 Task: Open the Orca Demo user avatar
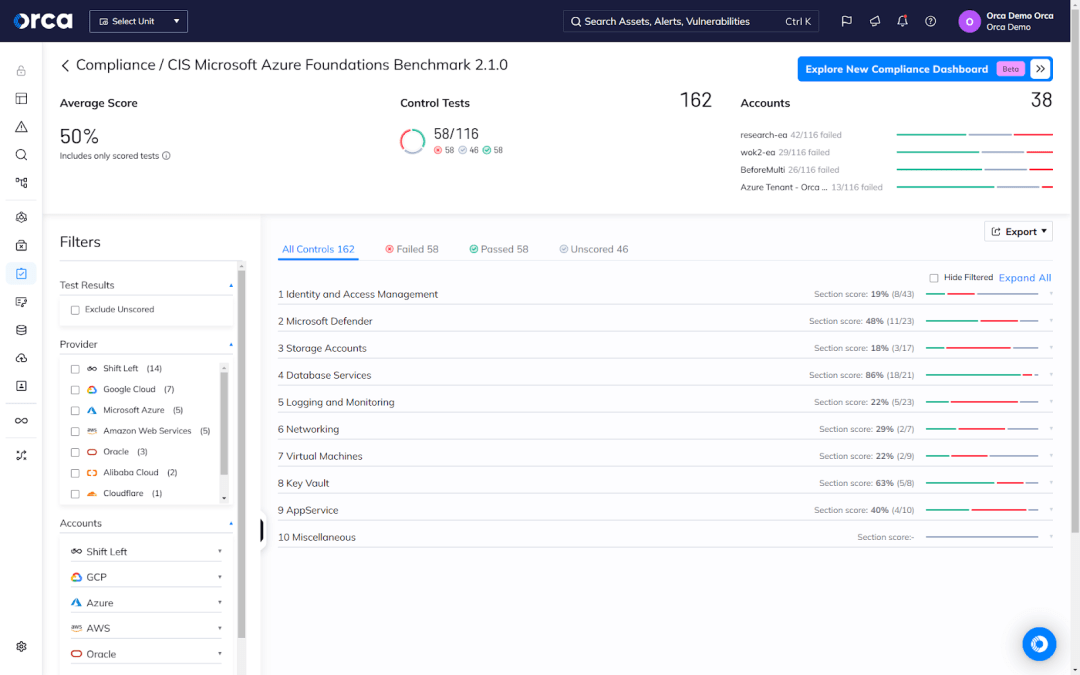(x=969, y=21)
